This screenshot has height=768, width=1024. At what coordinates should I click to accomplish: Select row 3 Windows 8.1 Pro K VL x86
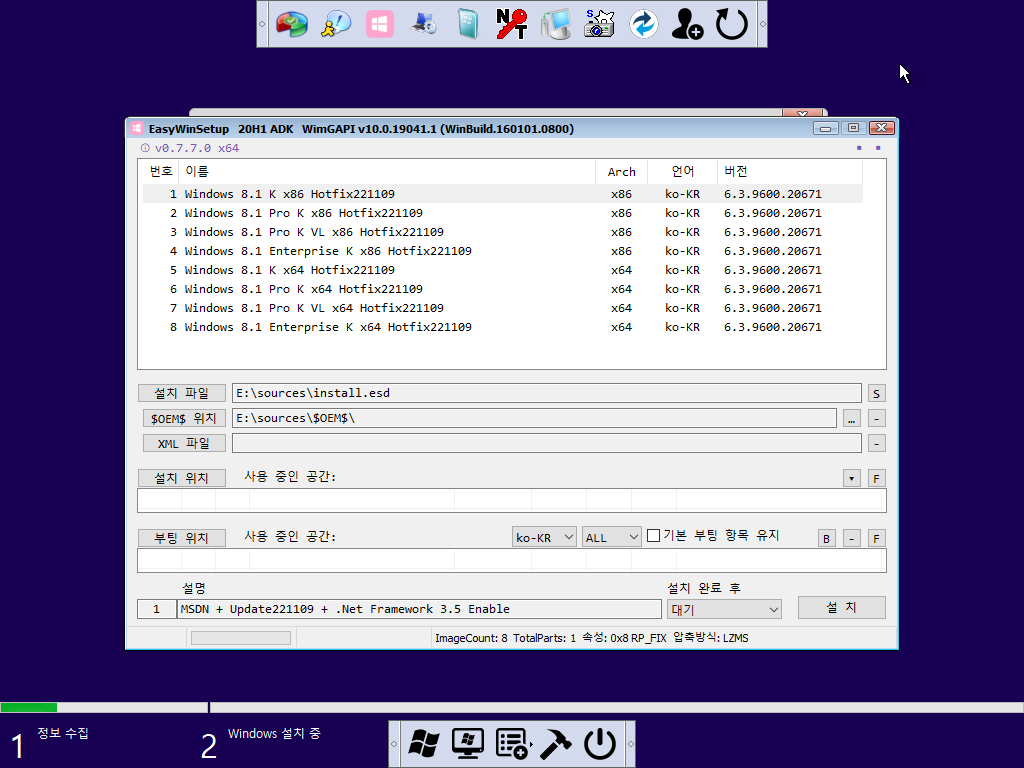tap(503, 232)
